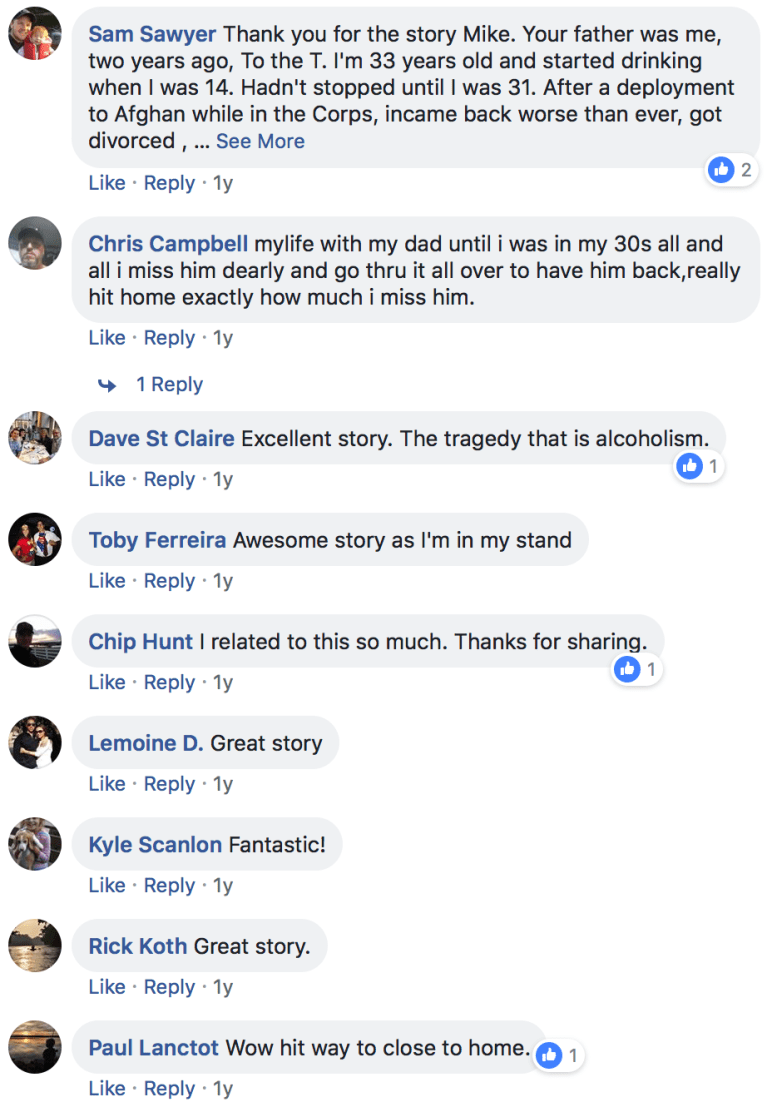The image size is (767, 1107).
Task: Open Chris Campbell's avatar photo
Action: [x=34, y=243]
